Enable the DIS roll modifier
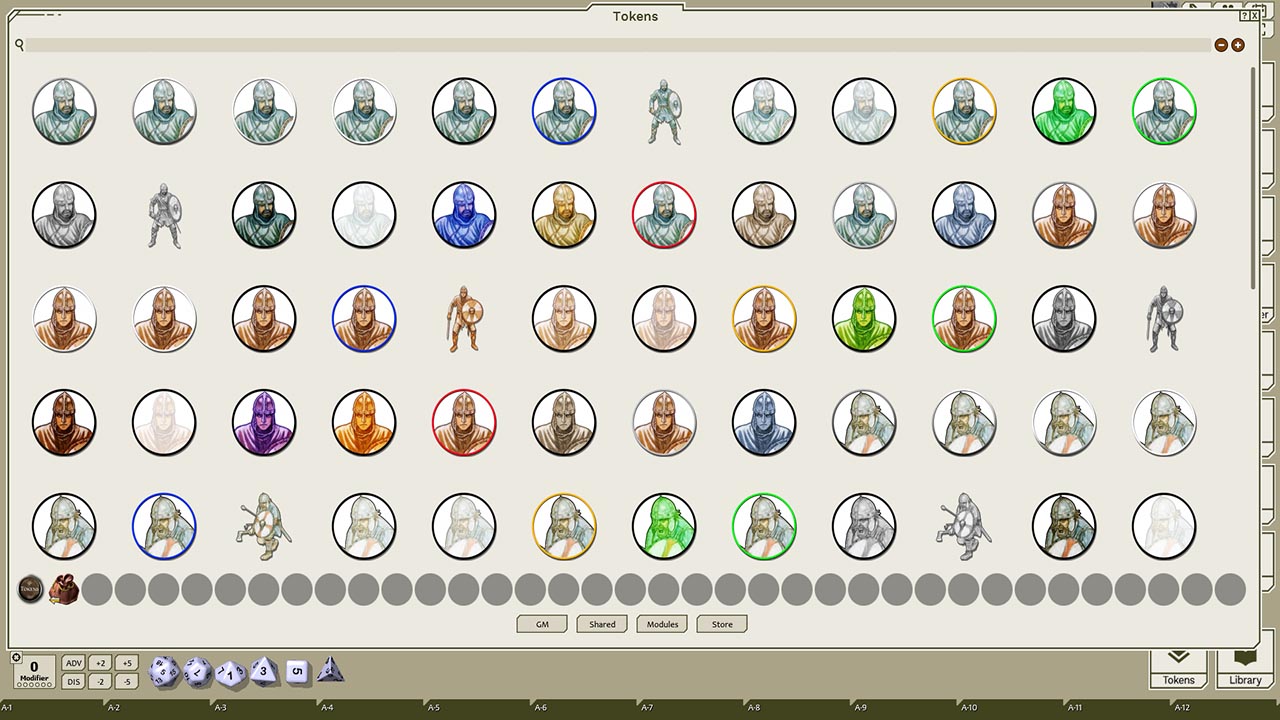This screenshot has width=1280, height=720. click(x=74, y=680)
